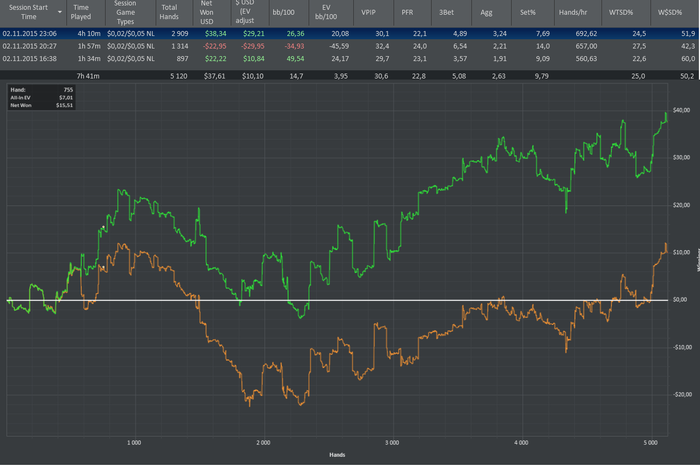Image resolution: width=700 pixels, height=466 pixels.
Task: Click hands/hr value 692,62
Action: tap(586, 33)
